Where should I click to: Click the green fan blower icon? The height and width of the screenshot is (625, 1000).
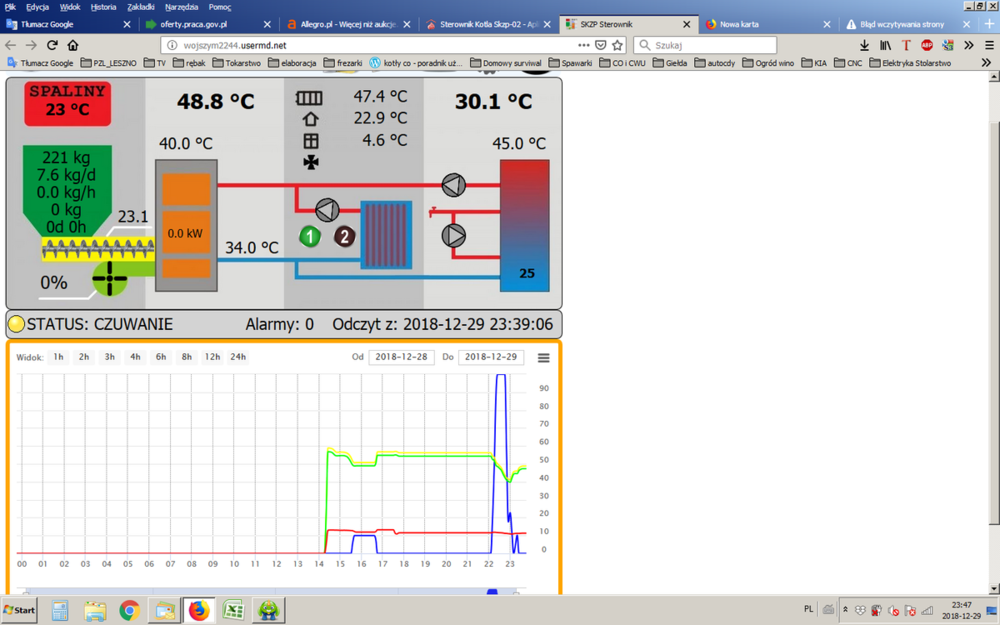pos(110,280)
